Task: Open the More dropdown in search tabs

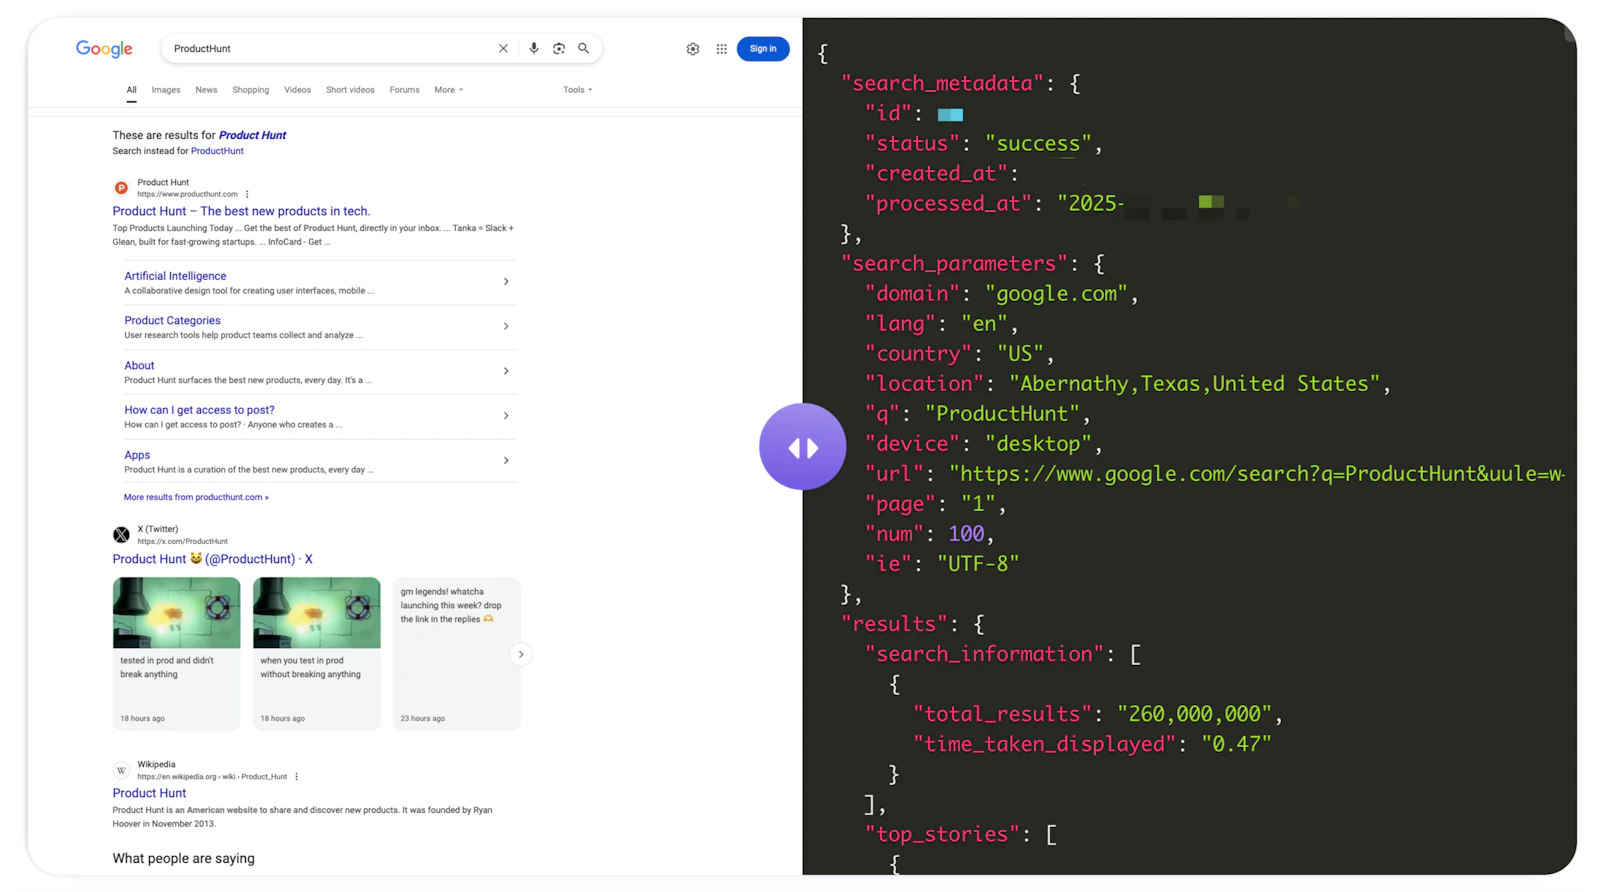Action: coord(449,90)
